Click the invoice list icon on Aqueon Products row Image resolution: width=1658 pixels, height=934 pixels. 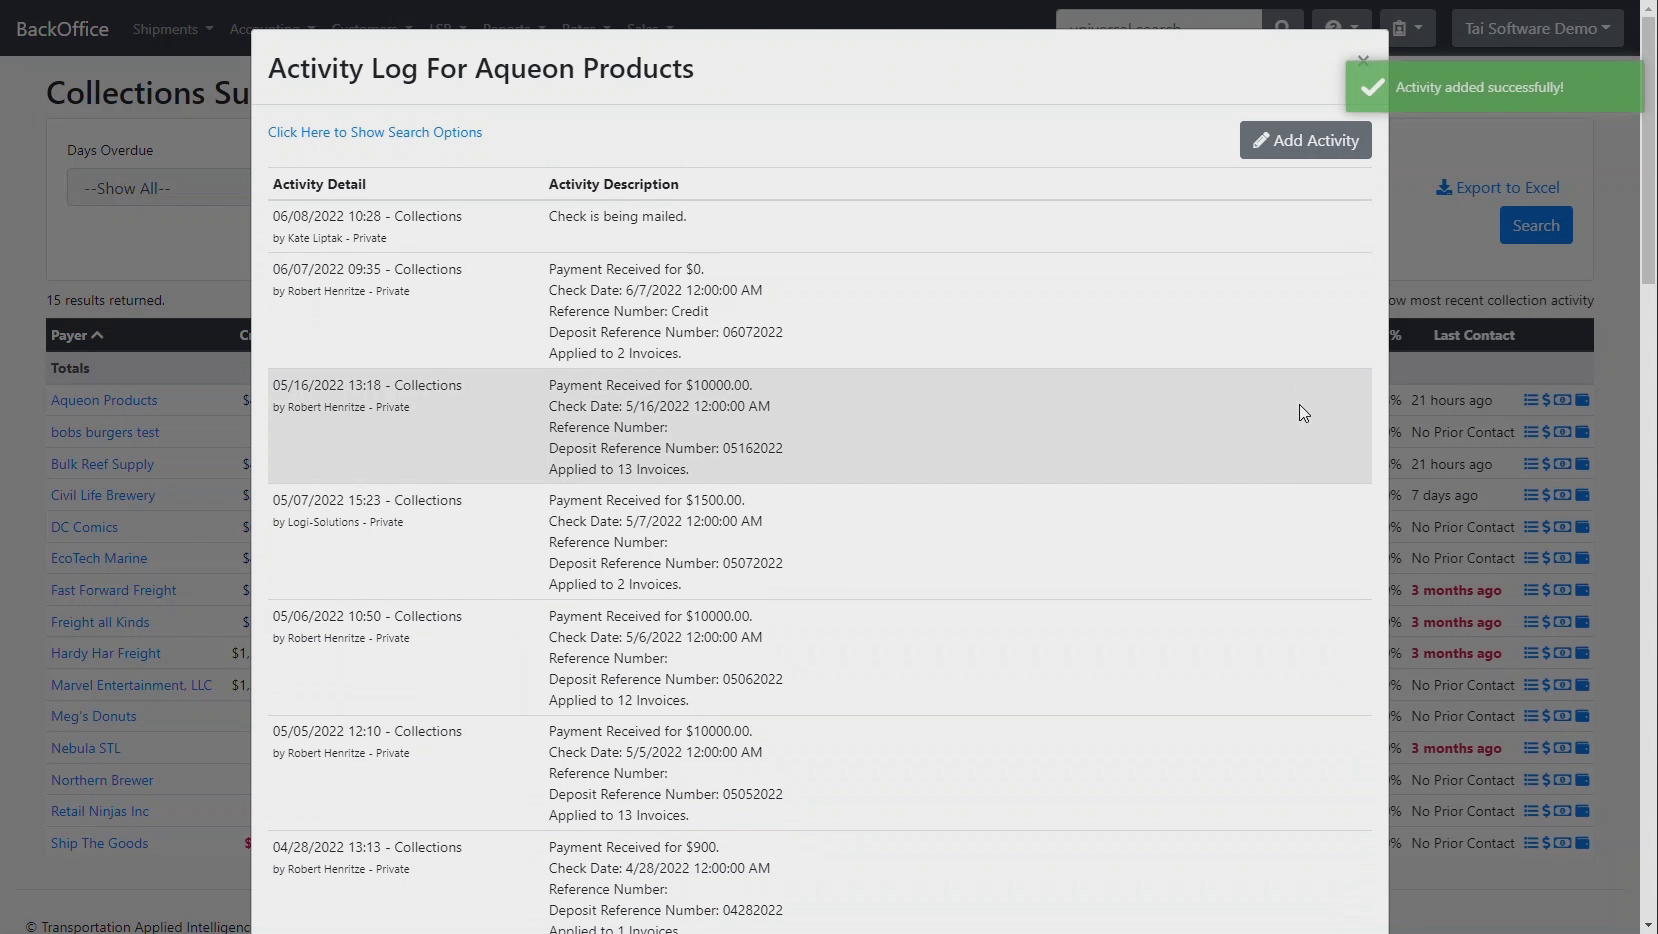1533,400
